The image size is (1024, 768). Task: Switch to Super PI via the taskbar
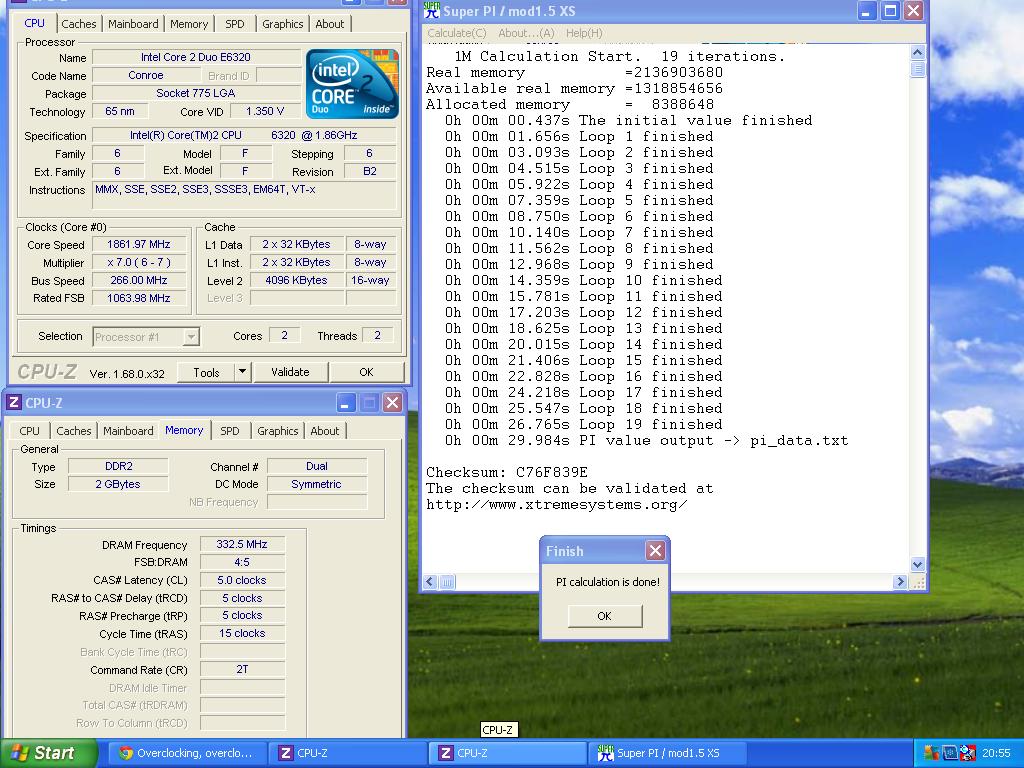point(667,753)
